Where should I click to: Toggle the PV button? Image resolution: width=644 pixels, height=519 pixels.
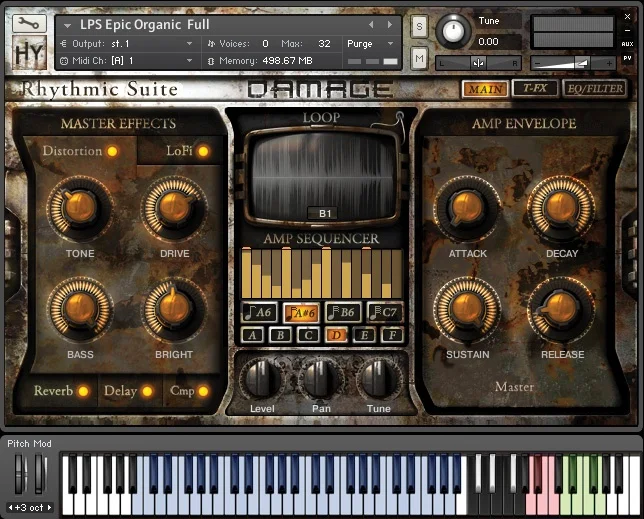click(x=627, y=58)
